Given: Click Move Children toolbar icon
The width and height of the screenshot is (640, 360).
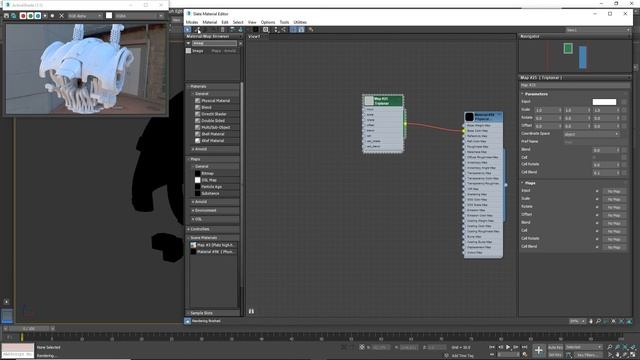Looking at the screenshot, I should [x=232, y=30].
